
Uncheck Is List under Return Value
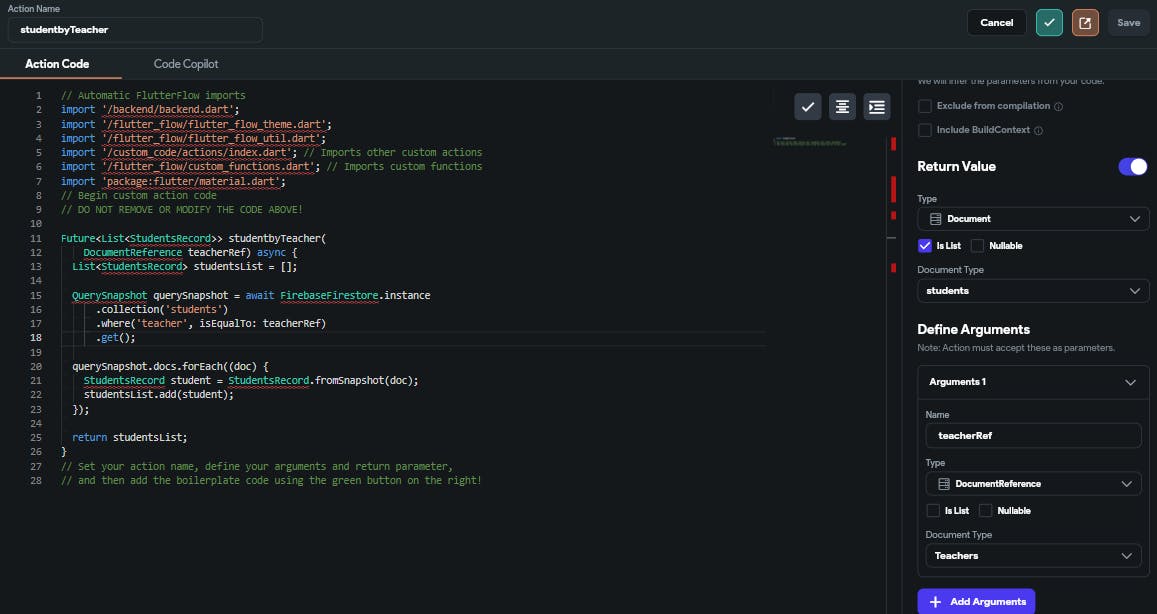[x=925, y=246]
